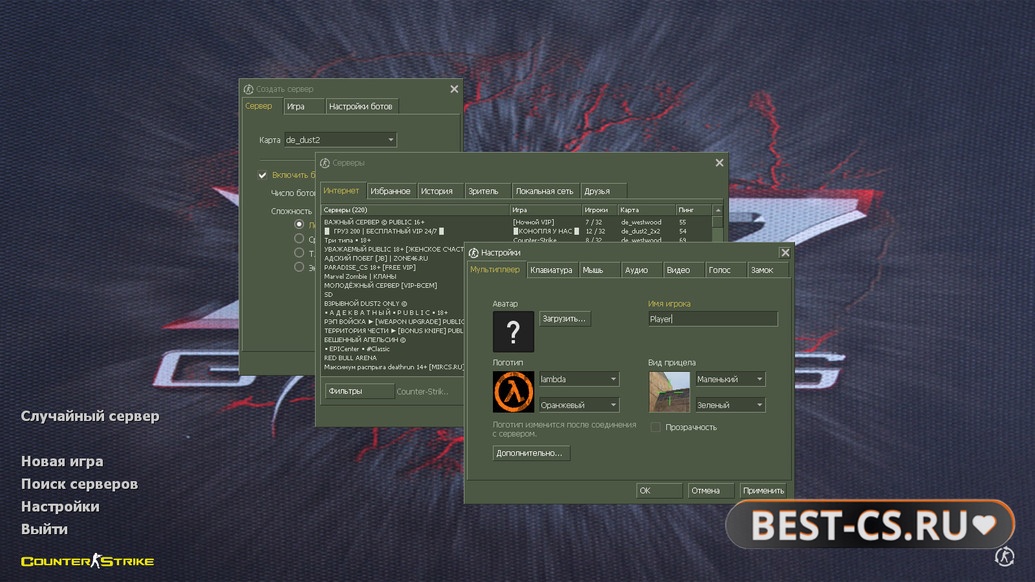This screenshot has width=1035, height=582.
Task: Click the Серверы (220) column header
Action: point(415,210)
